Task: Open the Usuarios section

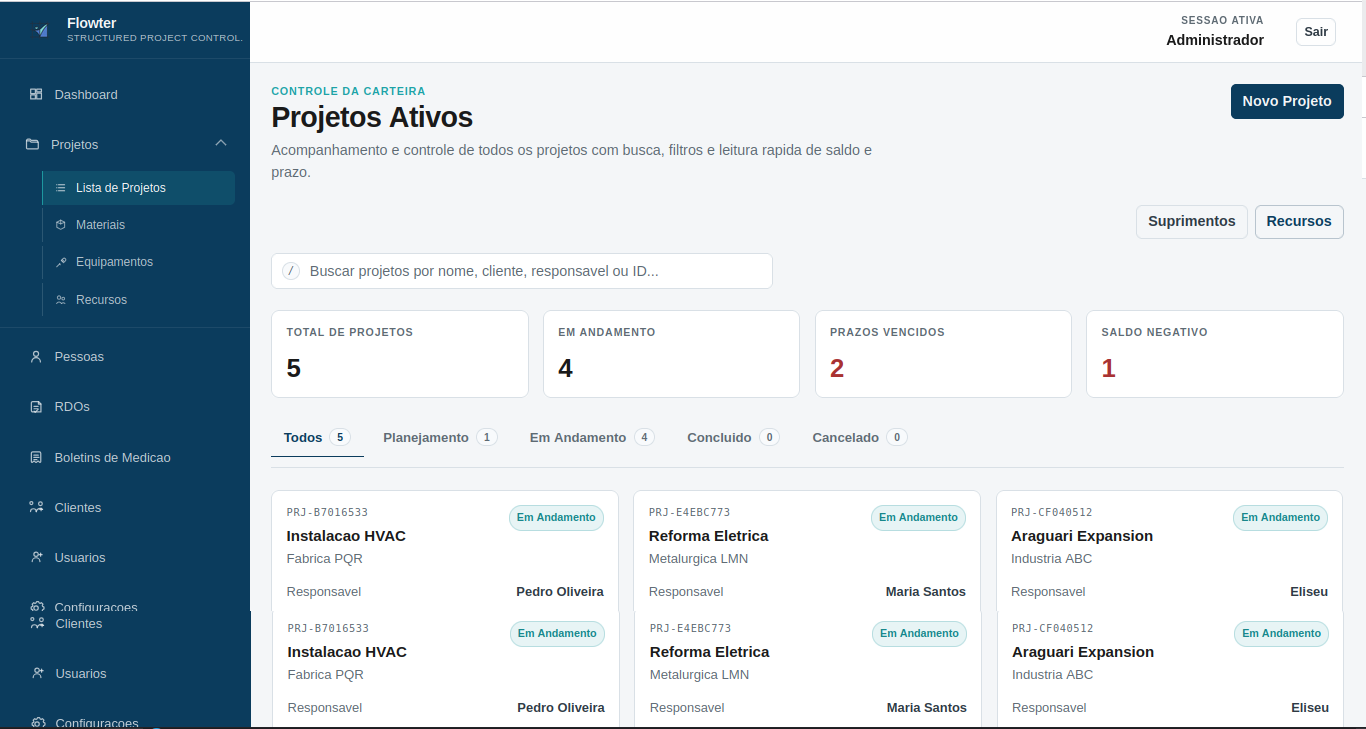Action: click(x=78, y=557)
